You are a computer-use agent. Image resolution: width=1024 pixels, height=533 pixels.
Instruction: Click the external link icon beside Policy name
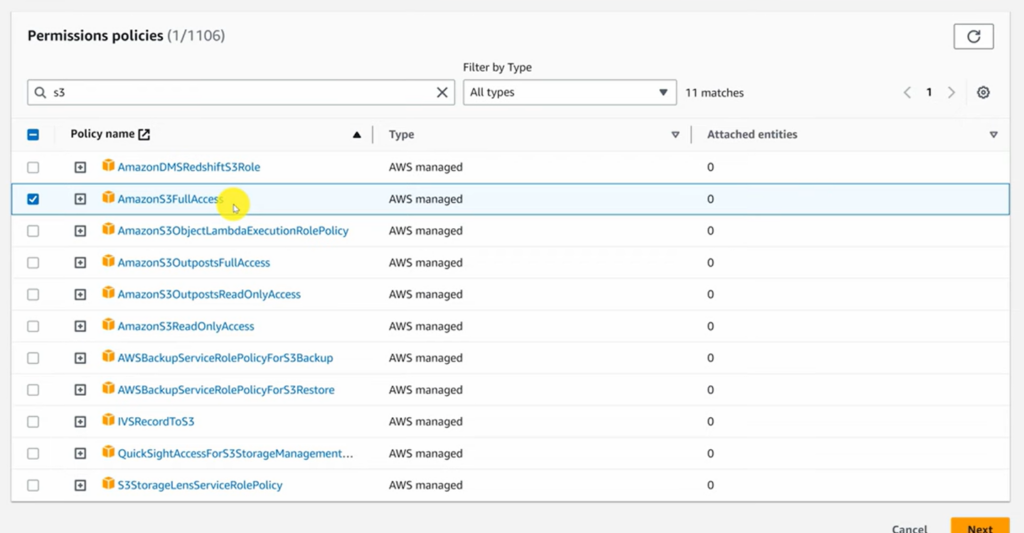click(144, 134)
